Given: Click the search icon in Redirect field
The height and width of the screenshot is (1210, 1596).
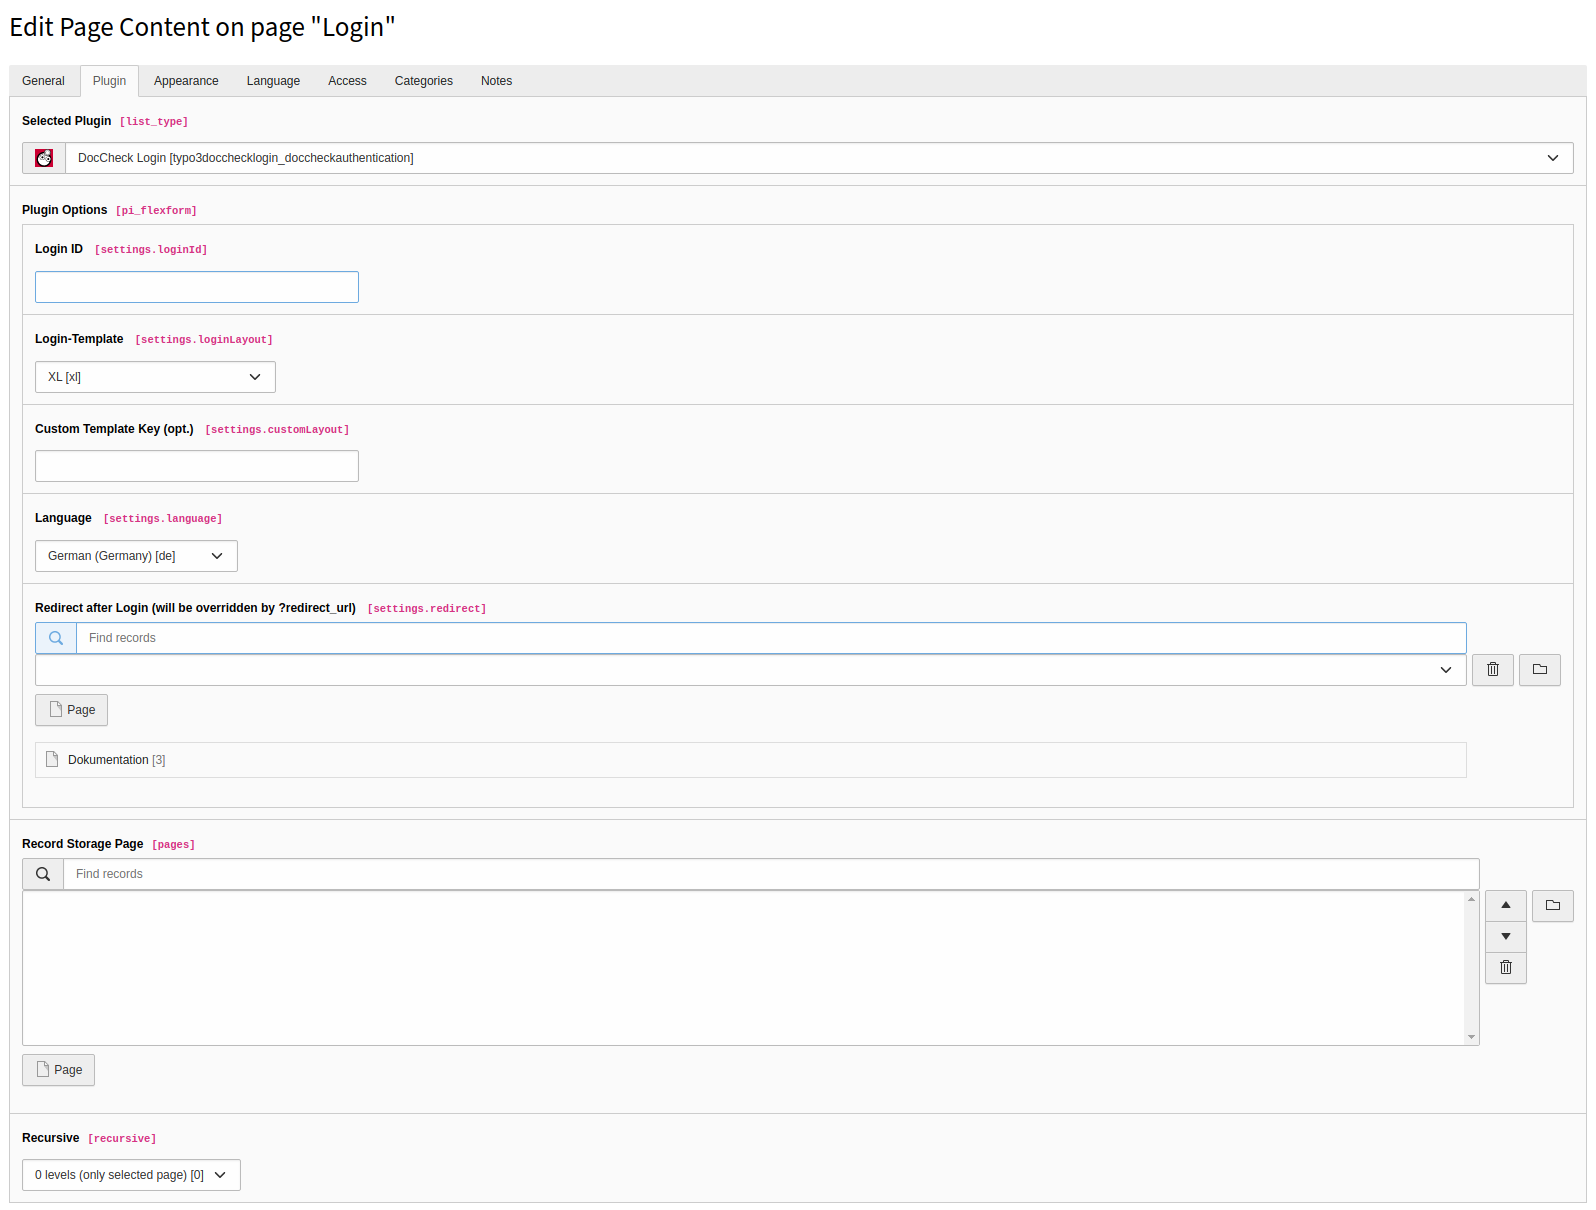Looking at the screenshot, I should [56, 638].
